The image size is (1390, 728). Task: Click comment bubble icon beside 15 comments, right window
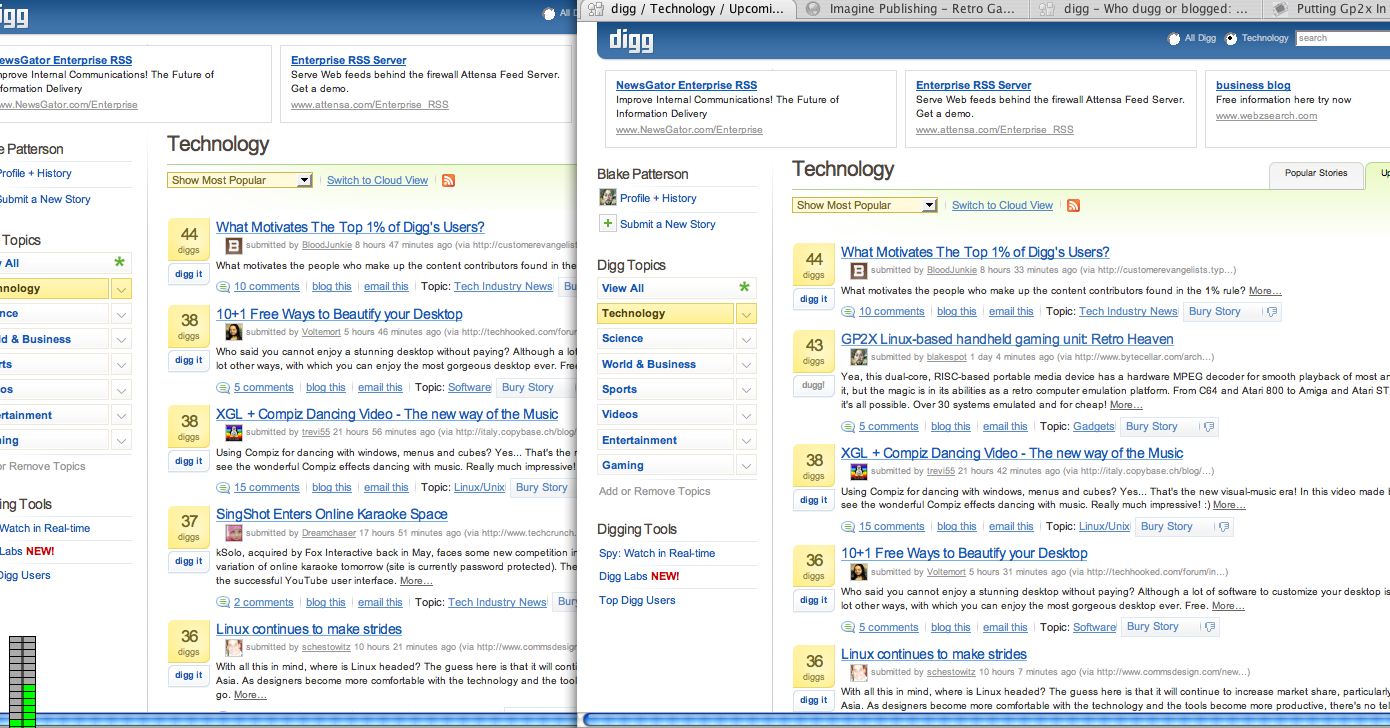(x=849, y=527)
